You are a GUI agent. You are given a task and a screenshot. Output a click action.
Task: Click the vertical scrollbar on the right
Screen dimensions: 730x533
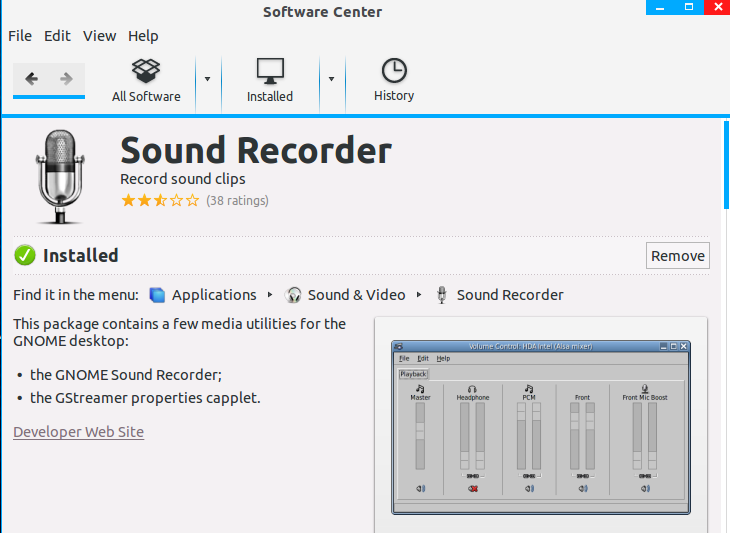[x=724, y=165]
